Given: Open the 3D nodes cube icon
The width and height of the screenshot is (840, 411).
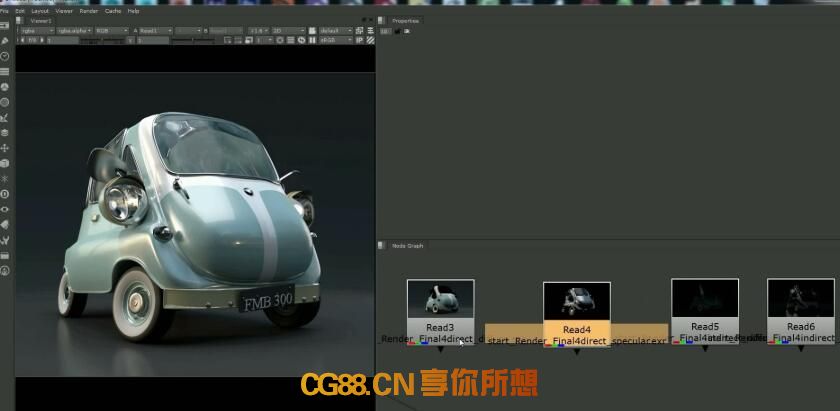Looking at the screenshot, I should point(5,163).
